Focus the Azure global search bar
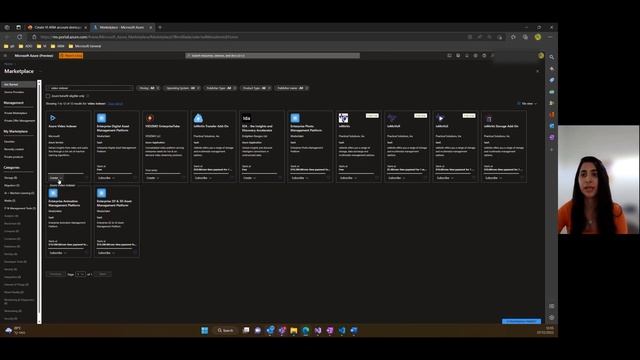Image resolution: width=640 pixels, height=360 pixels. [273, 56]
